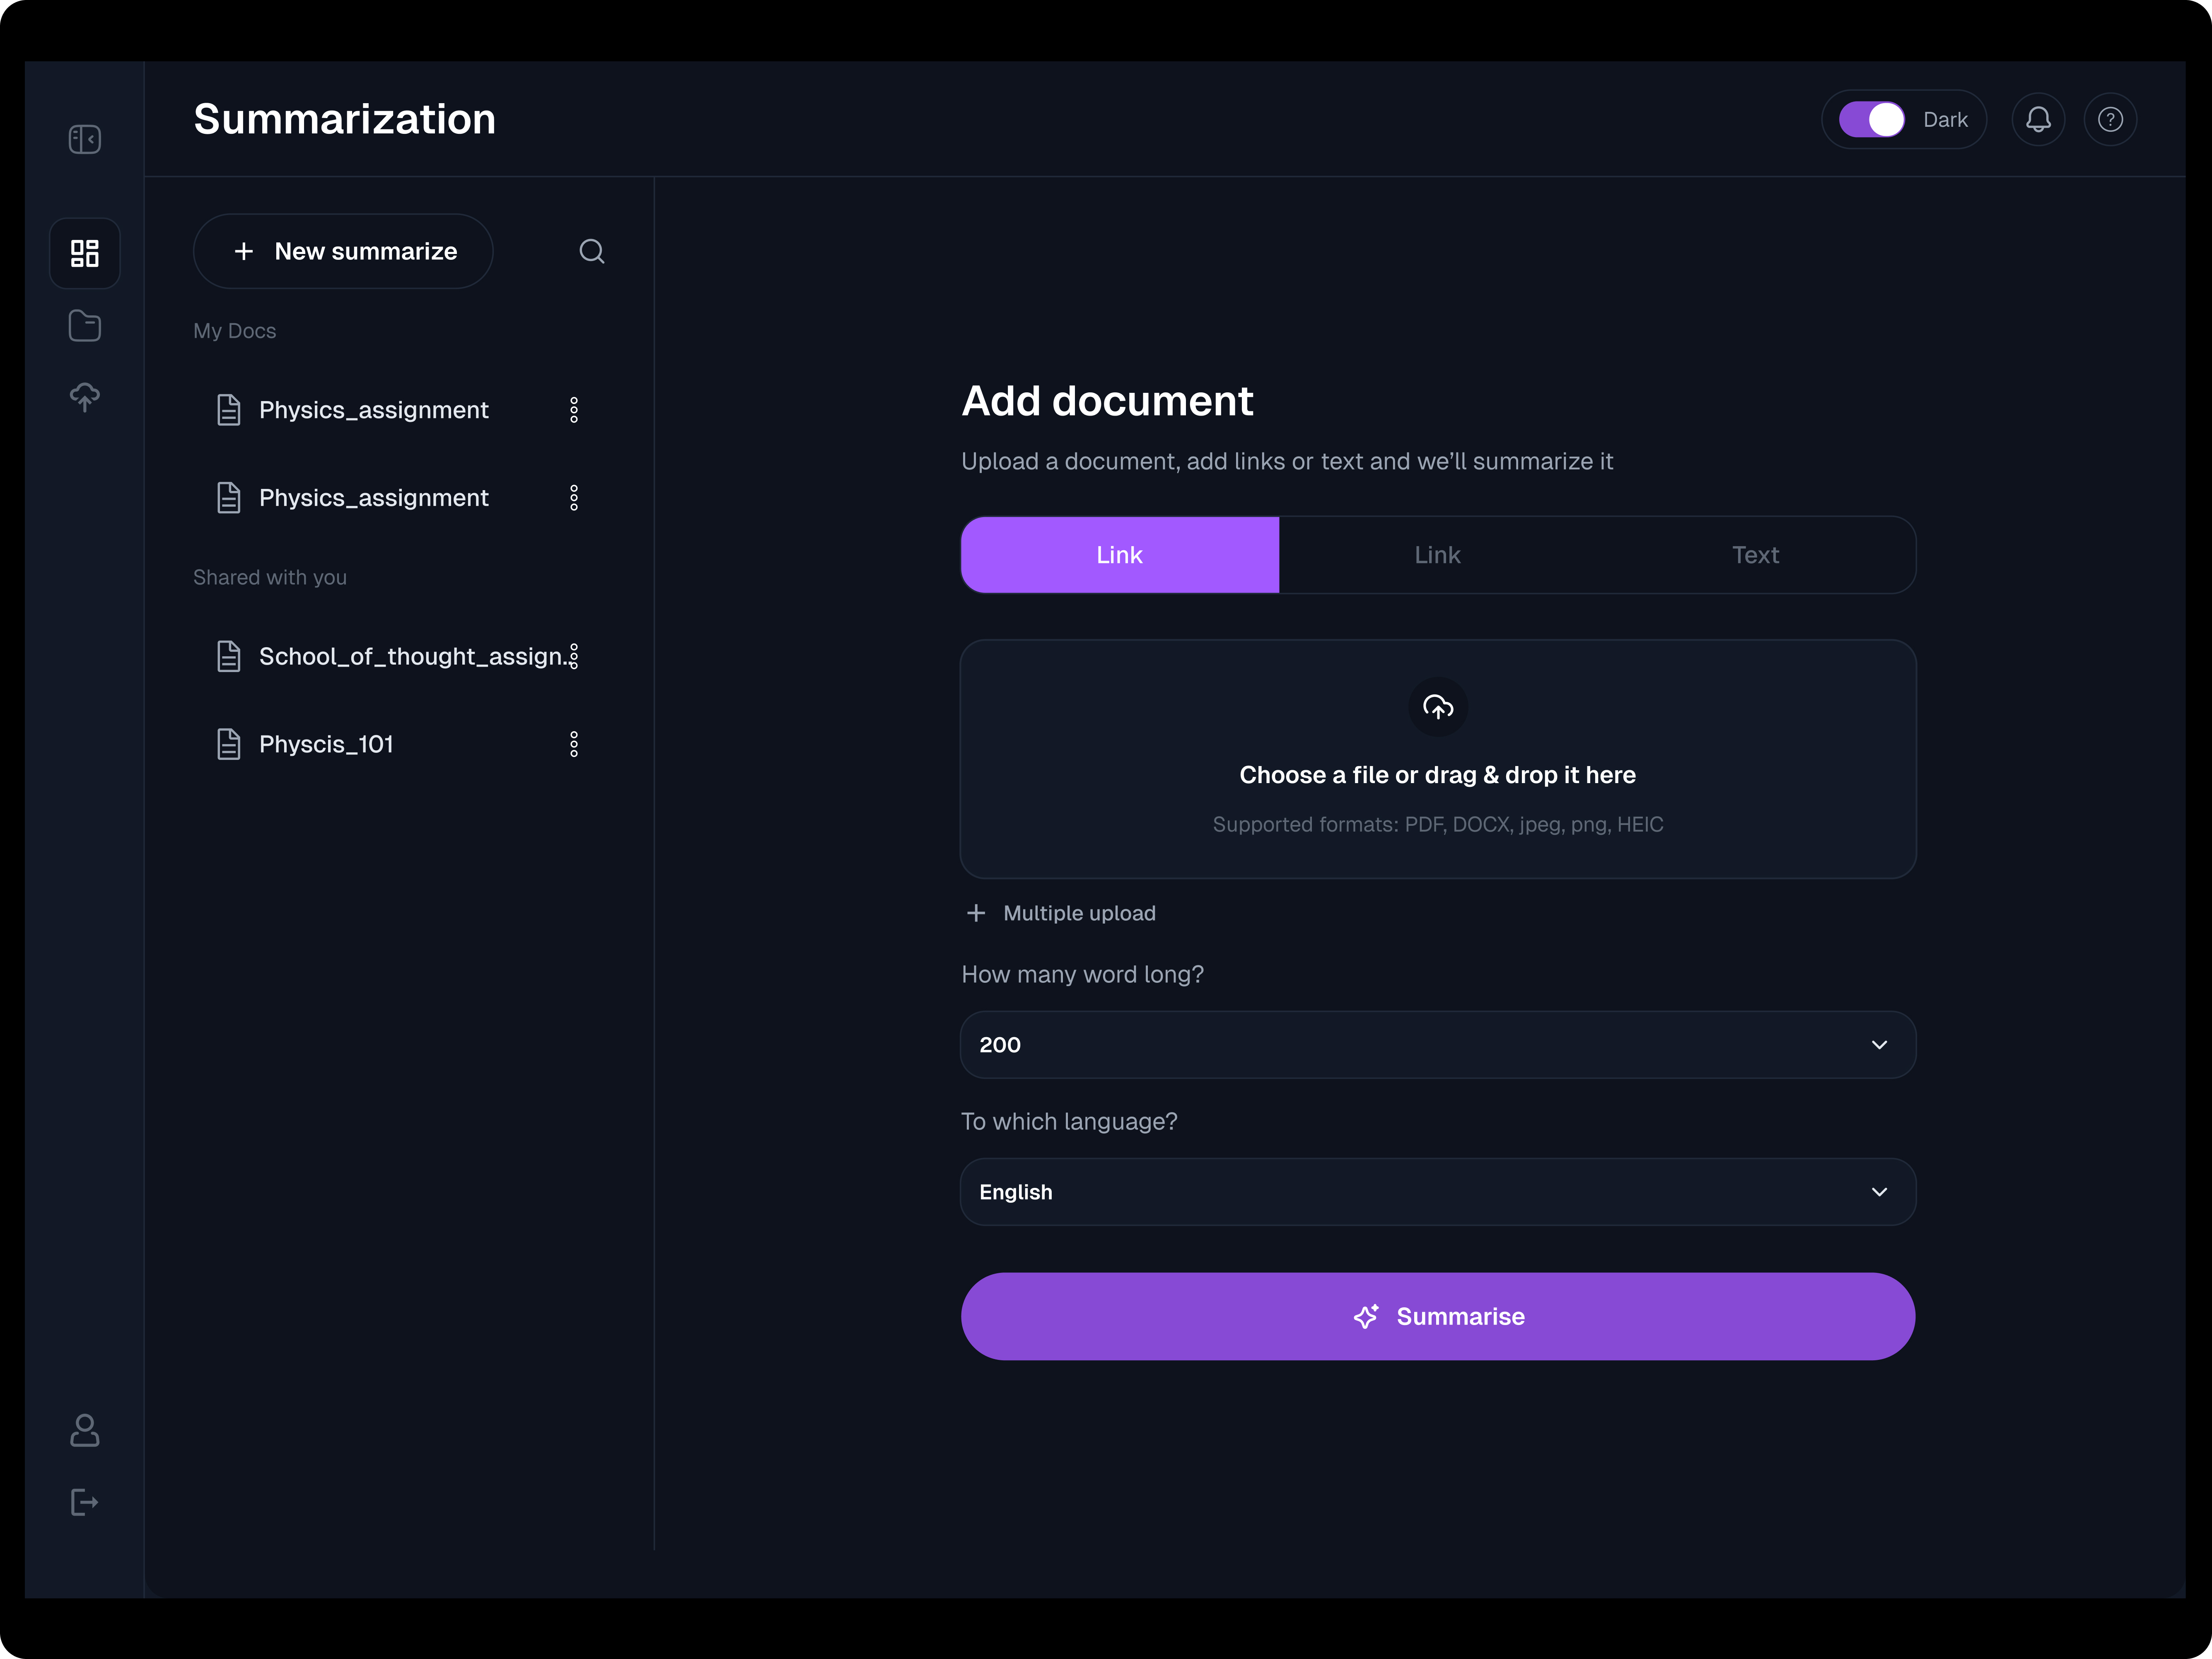
Task: Open the user profile icon
Action: point(85,1430)
